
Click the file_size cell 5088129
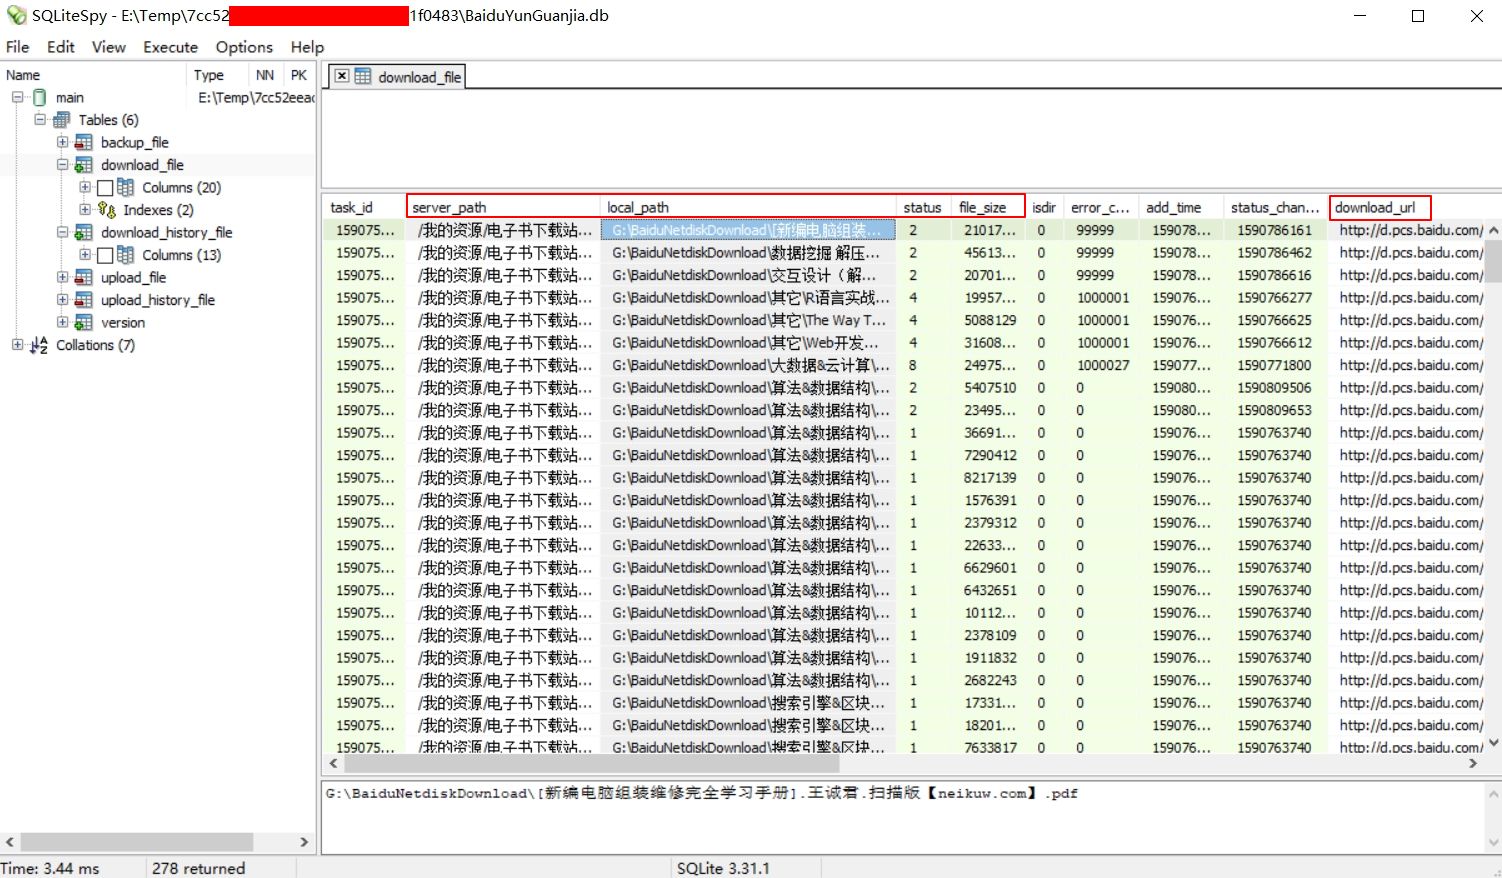(x=990, y=320)
